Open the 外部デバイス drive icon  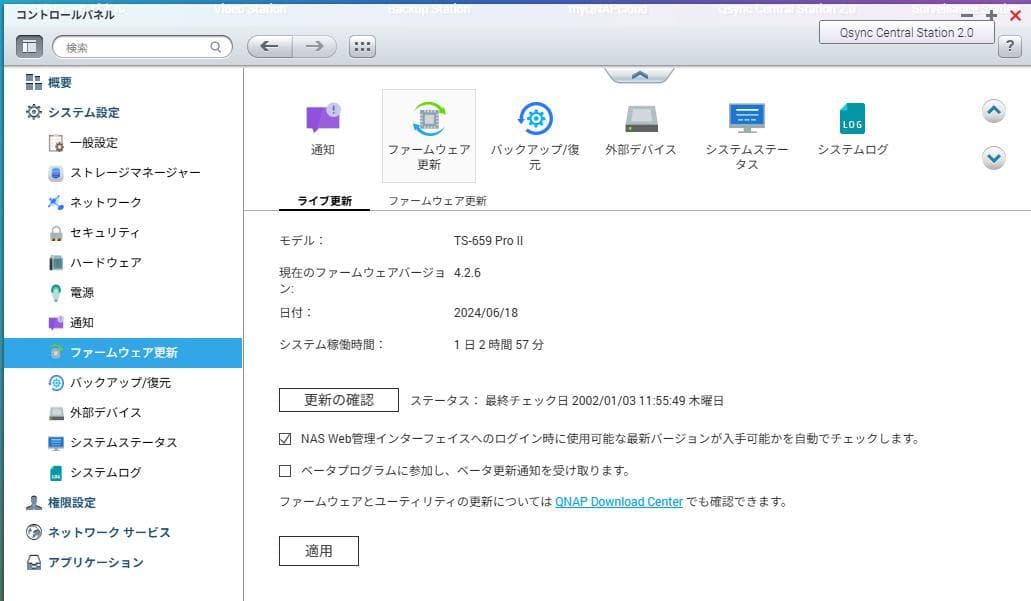point(641,119)
